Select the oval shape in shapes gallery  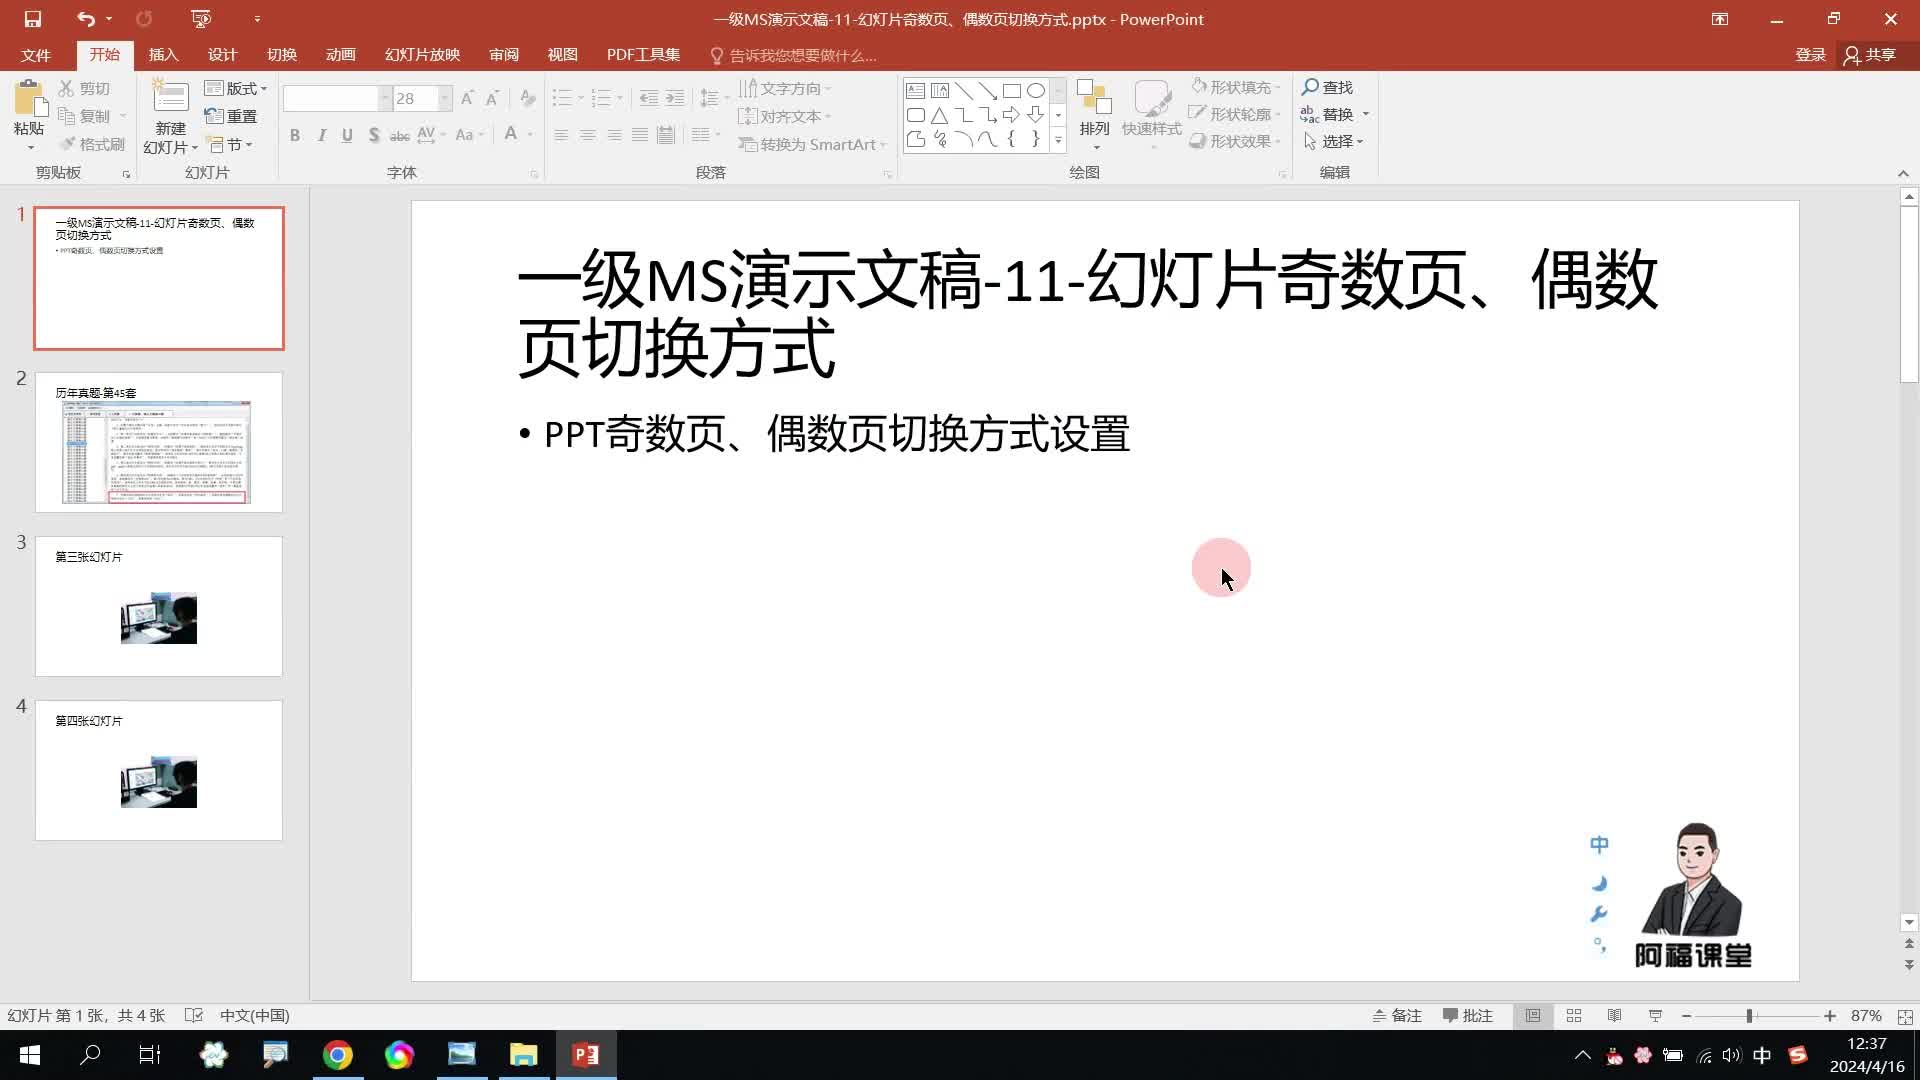(1036, 91)
